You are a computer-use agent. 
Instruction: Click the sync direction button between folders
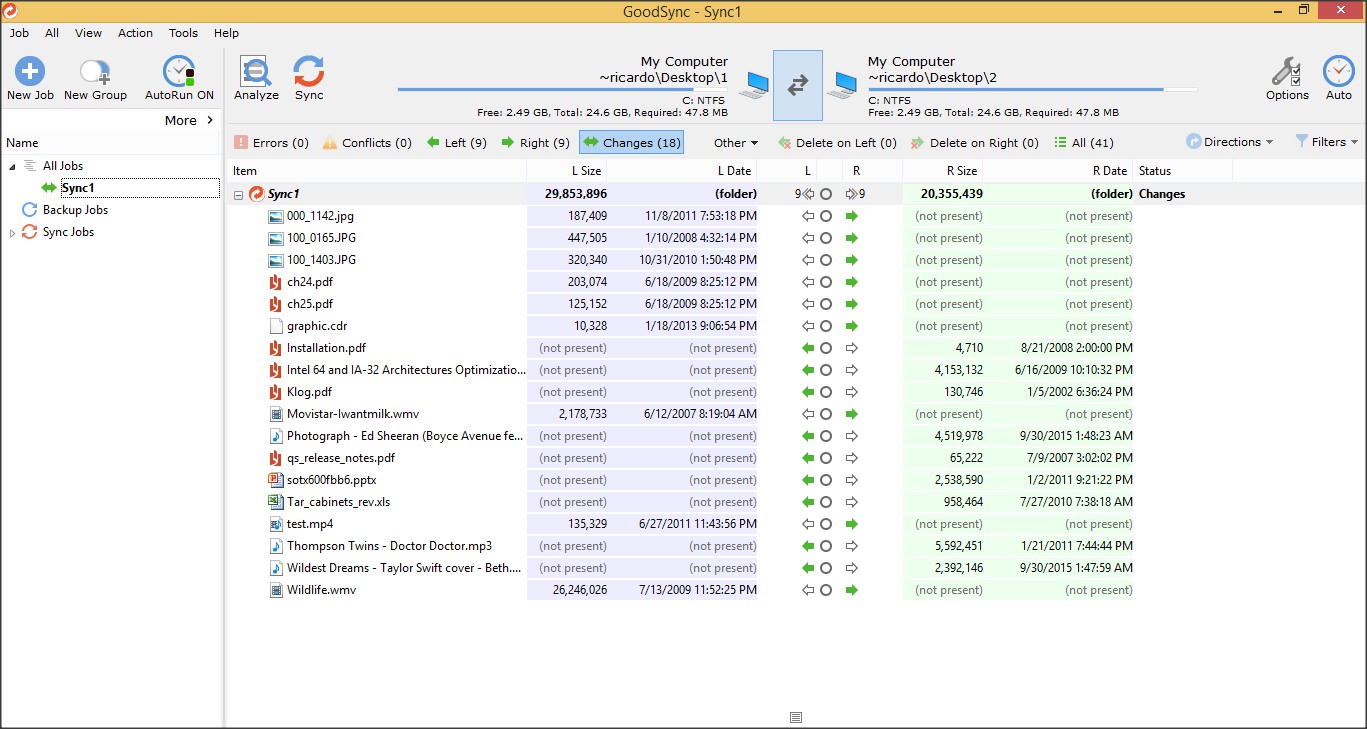(x=798, y=86)
